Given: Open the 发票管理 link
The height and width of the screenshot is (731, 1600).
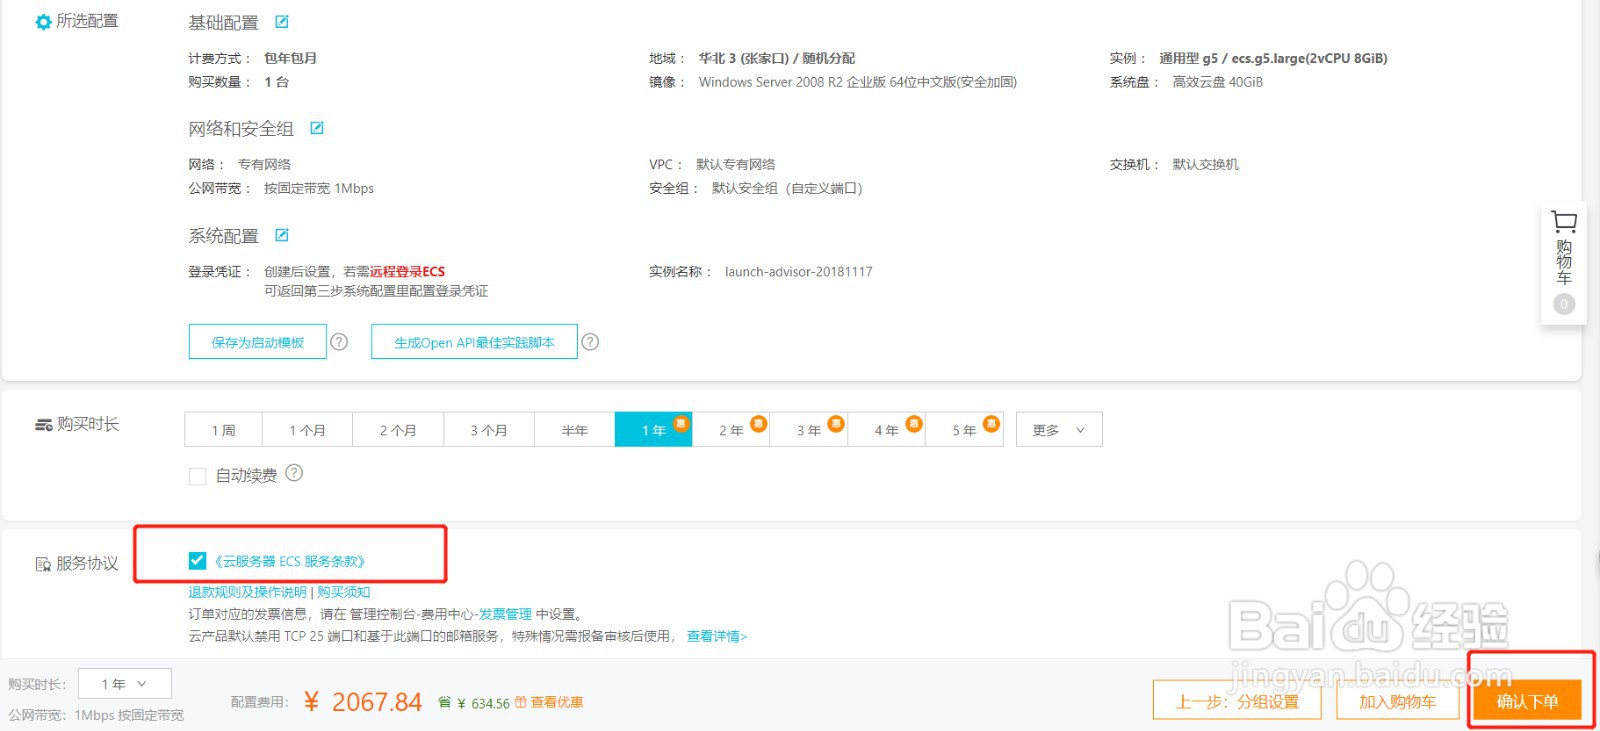Looking at the screenshot, I should [x=505, y=614].
